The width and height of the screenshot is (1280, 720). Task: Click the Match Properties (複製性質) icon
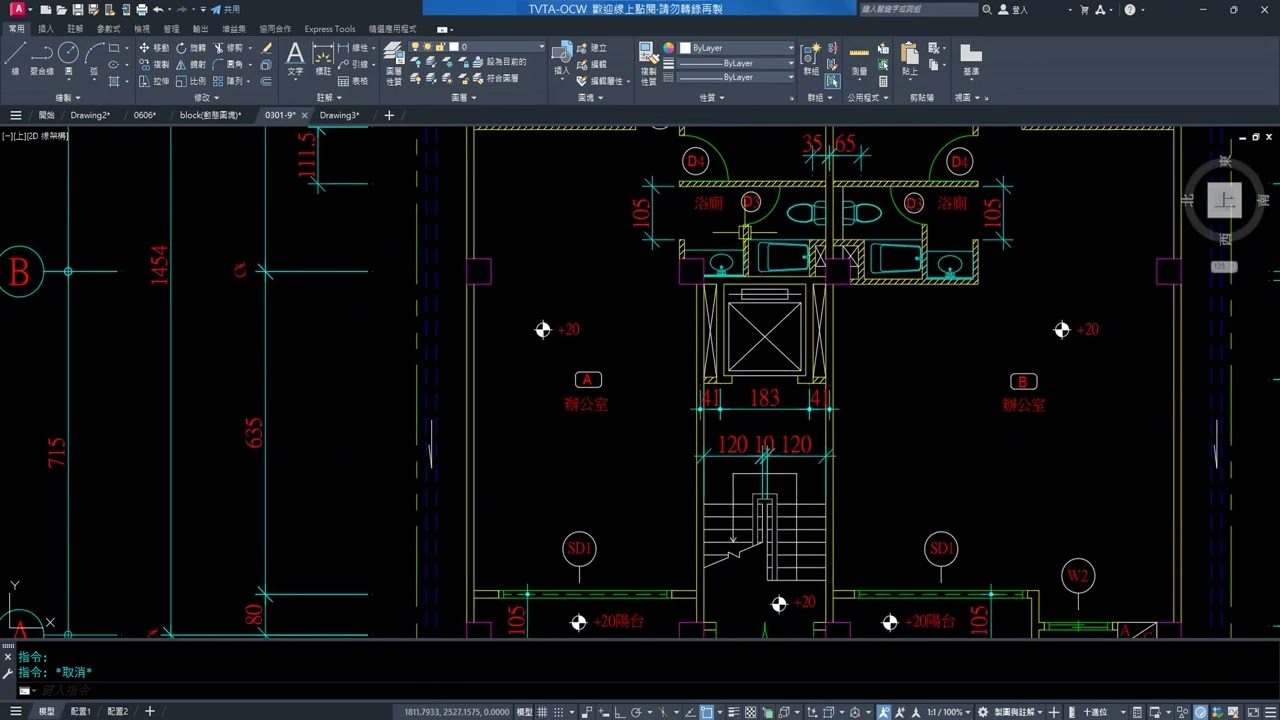pyautogui.click(x=648, y=64)
